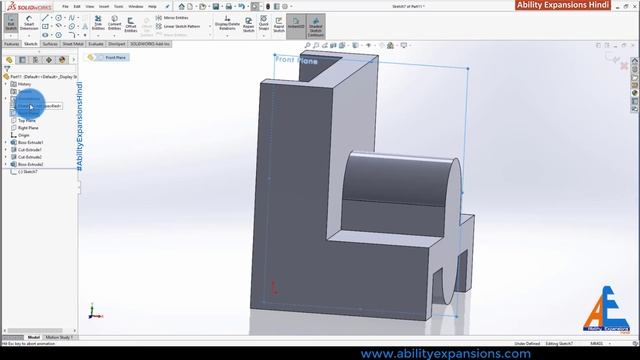Screen dimensions: 640x360
Task: Open the Help menu
Action: click(152, 7)
